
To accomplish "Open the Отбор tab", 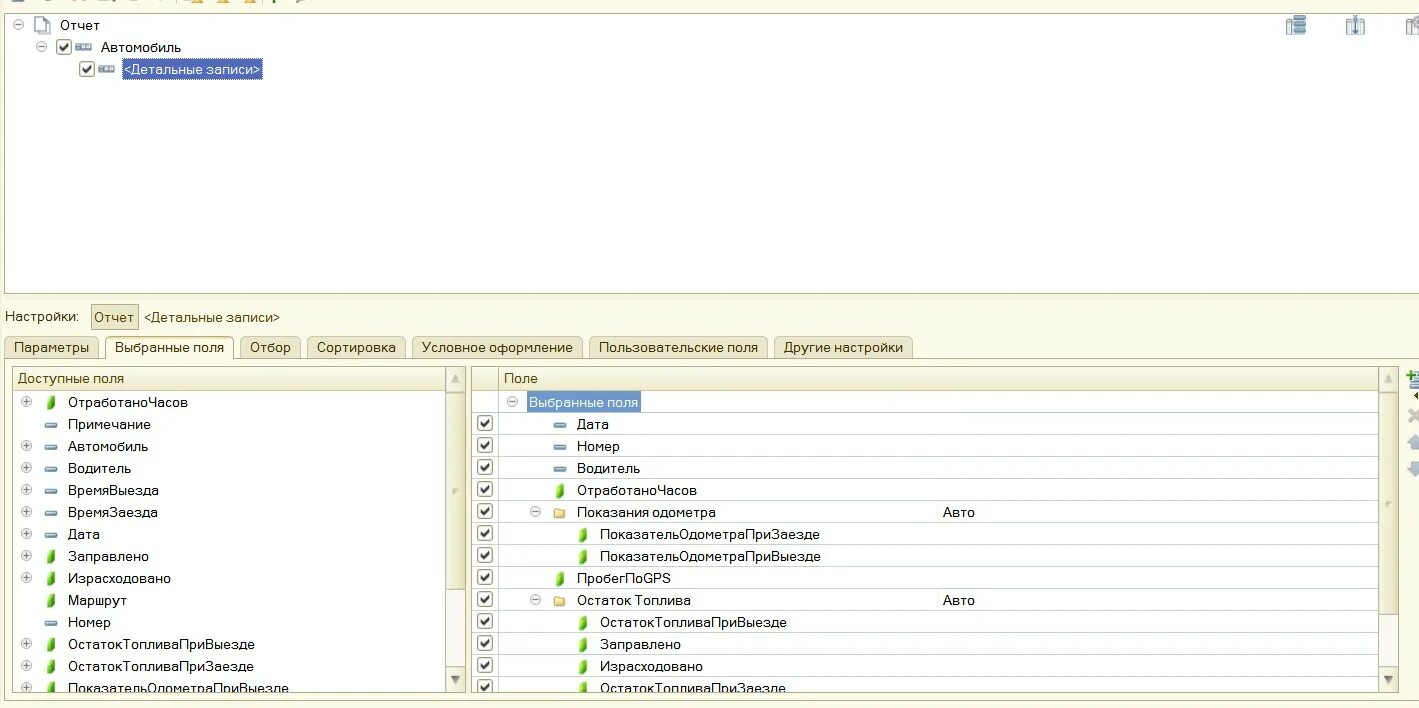I will [270, 348].
